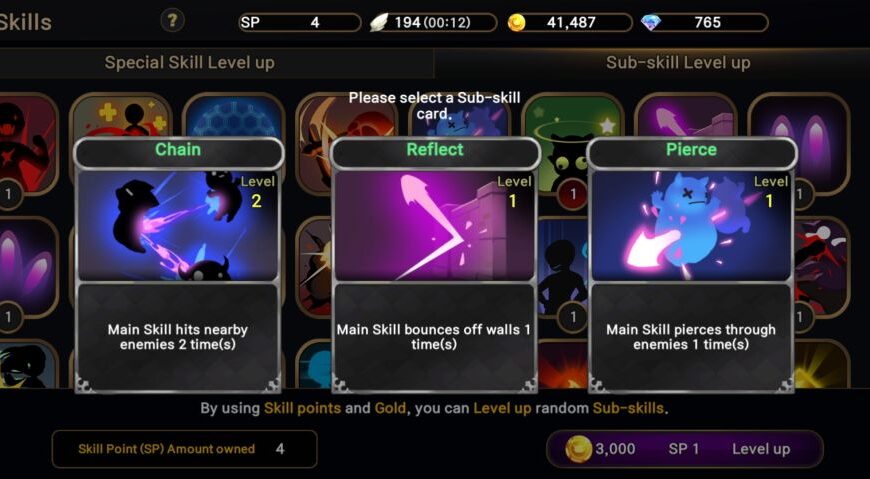Select the red stickman skill icon at left
The height and width of the screenshot is (479, 870).
point(28,144)
